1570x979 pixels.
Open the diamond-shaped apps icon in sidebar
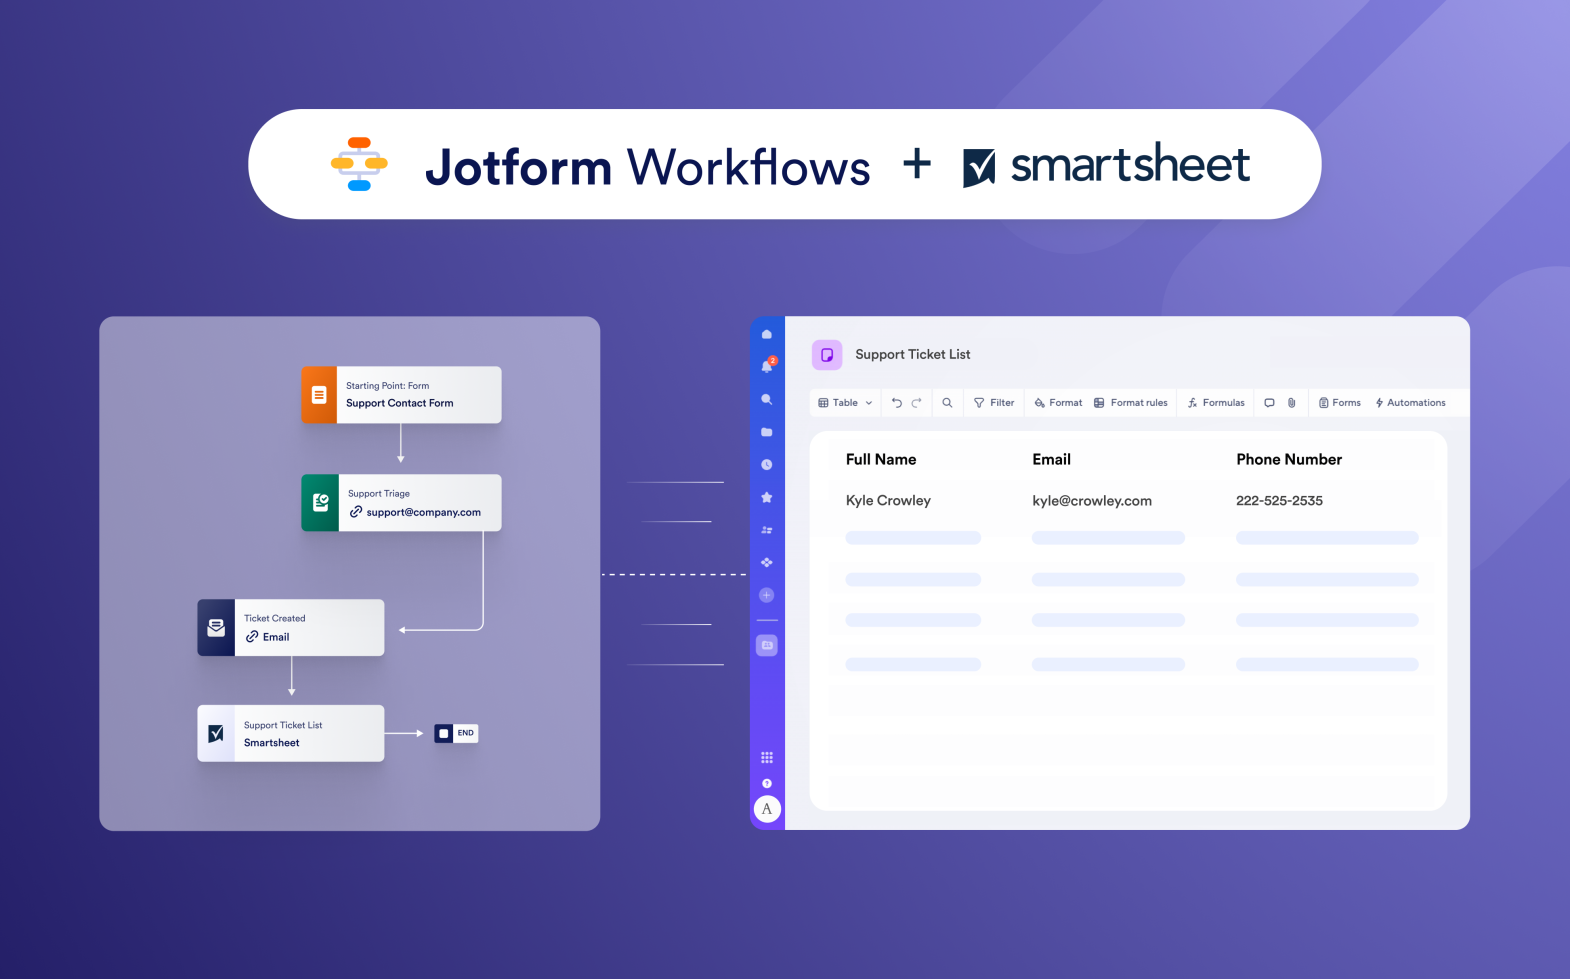767,562
